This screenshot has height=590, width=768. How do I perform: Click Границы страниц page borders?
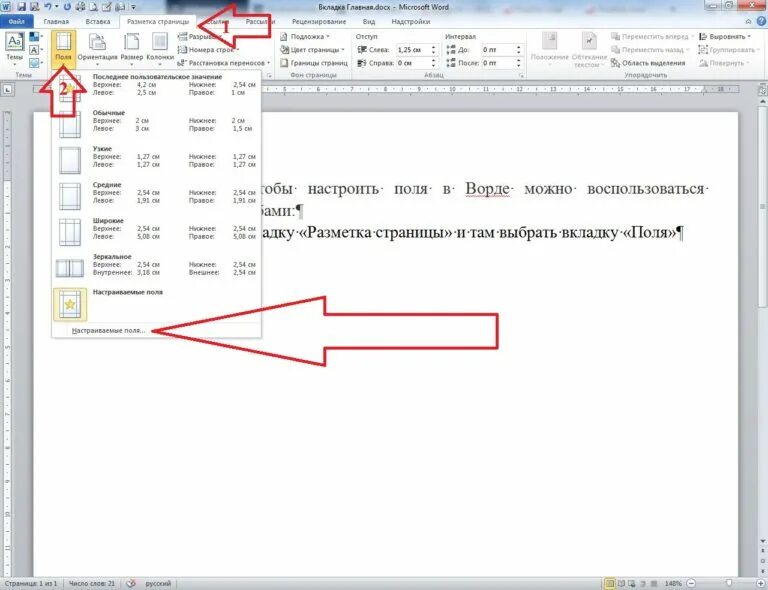pyautogui.click(x=313, y=63)
